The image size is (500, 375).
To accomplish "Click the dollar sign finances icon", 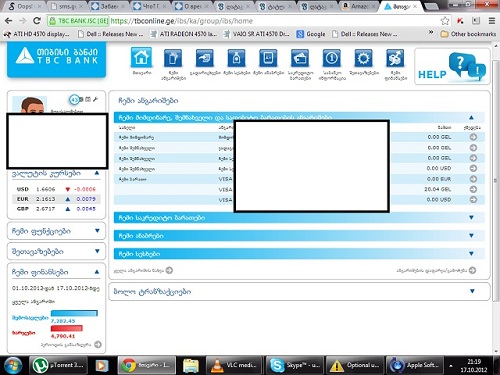I will (x=395, y=58).
